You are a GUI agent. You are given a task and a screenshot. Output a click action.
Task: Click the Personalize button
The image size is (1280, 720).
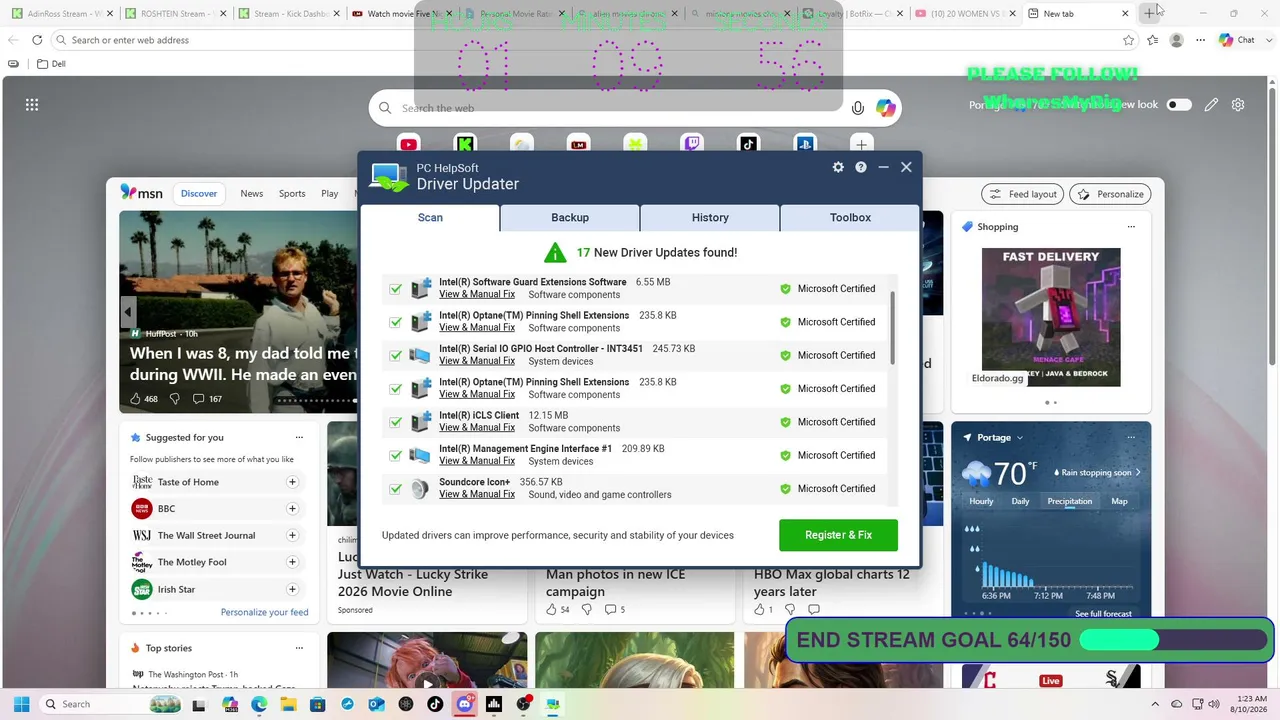[1110, 194]
